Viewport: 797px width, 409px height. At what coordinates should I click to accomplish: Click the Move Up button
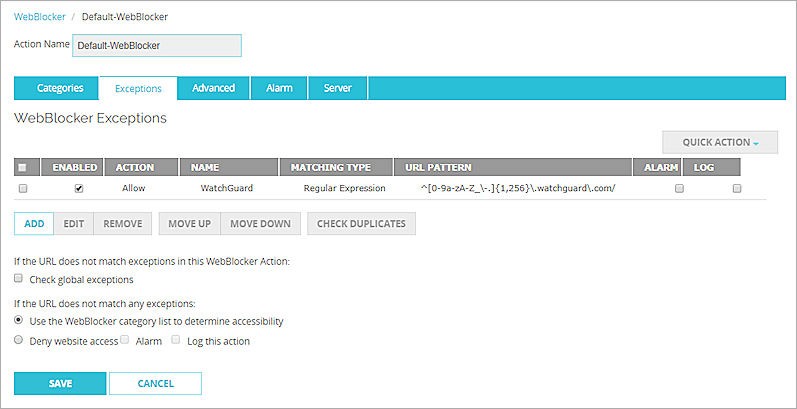pos(189,224)
